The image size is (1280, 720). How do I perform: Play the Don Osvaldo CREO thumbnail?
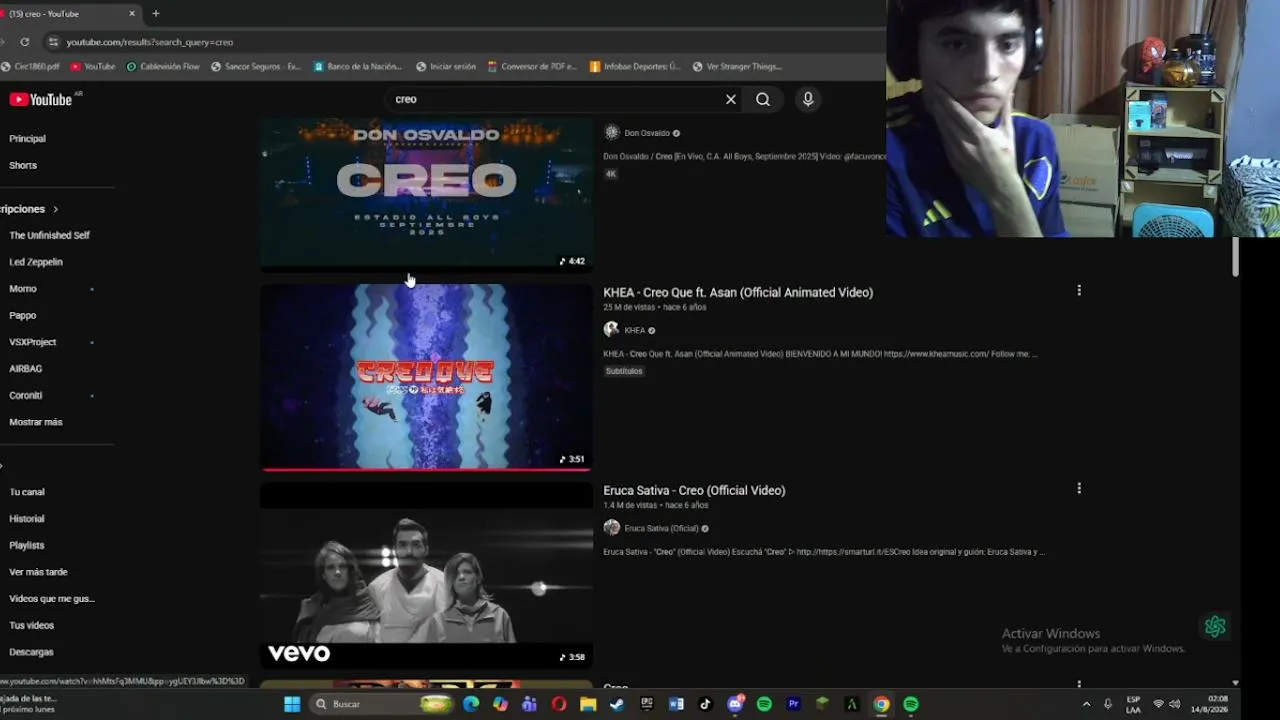coord(426,195)
